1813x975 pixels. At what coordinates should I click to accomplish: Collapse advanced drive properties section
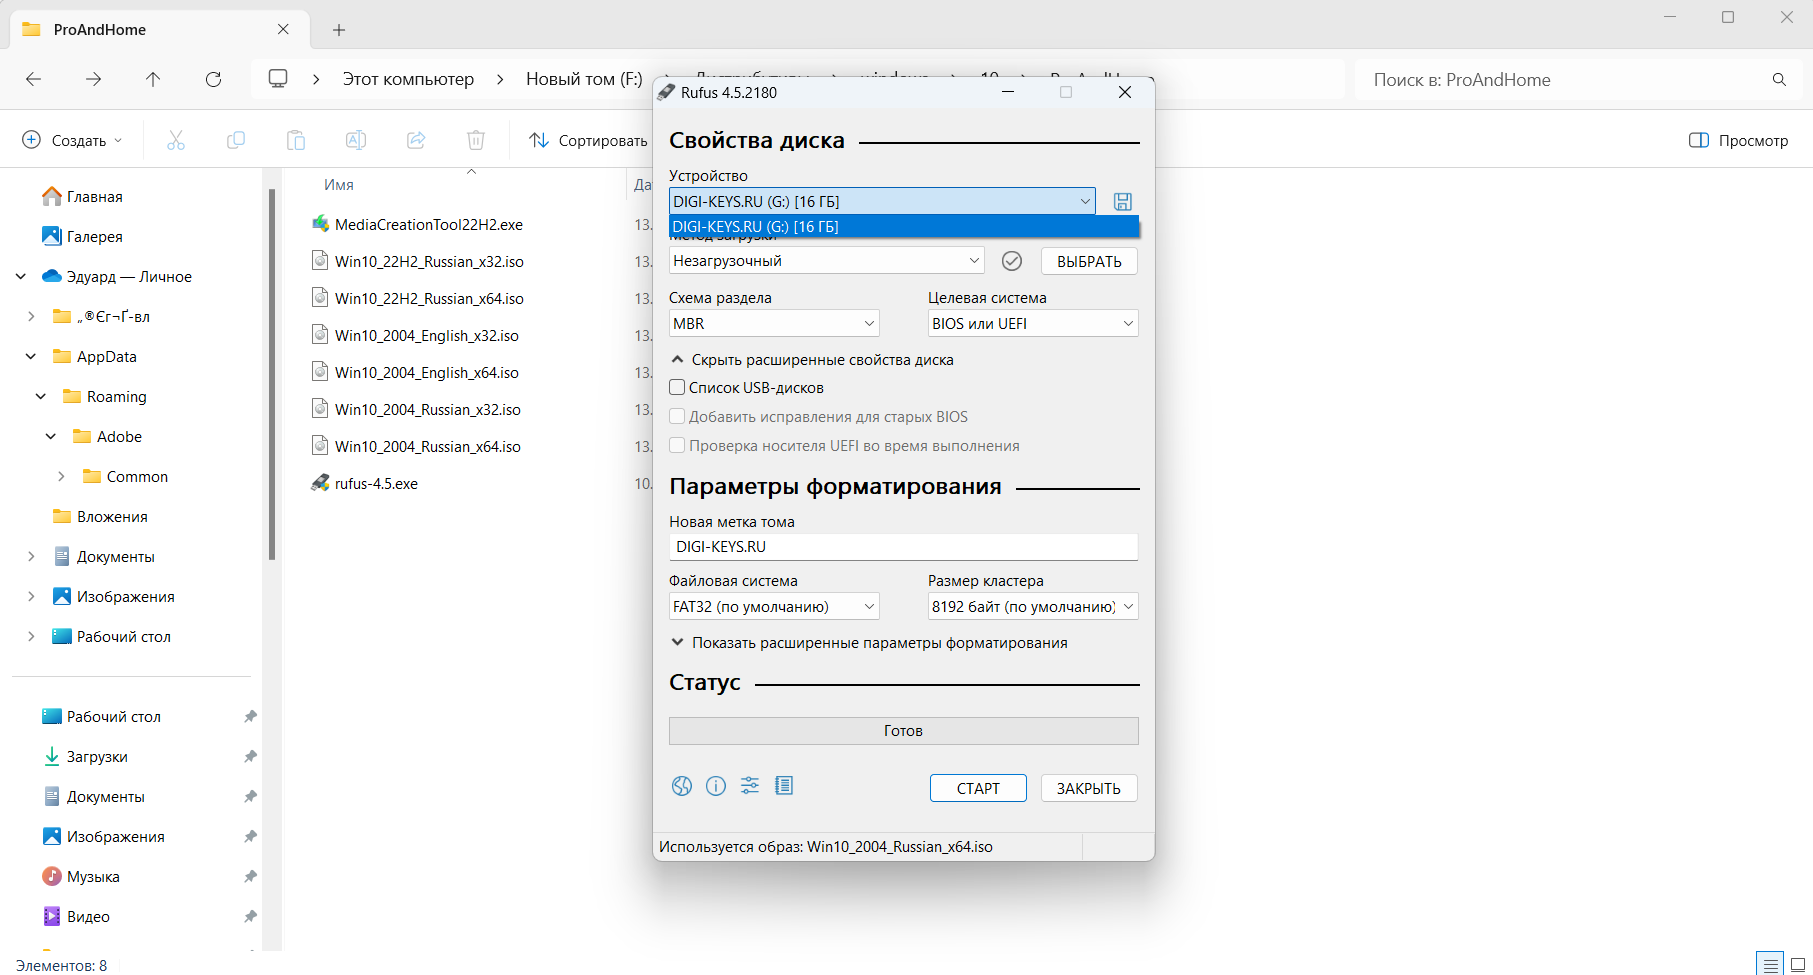tap(812, 360)
